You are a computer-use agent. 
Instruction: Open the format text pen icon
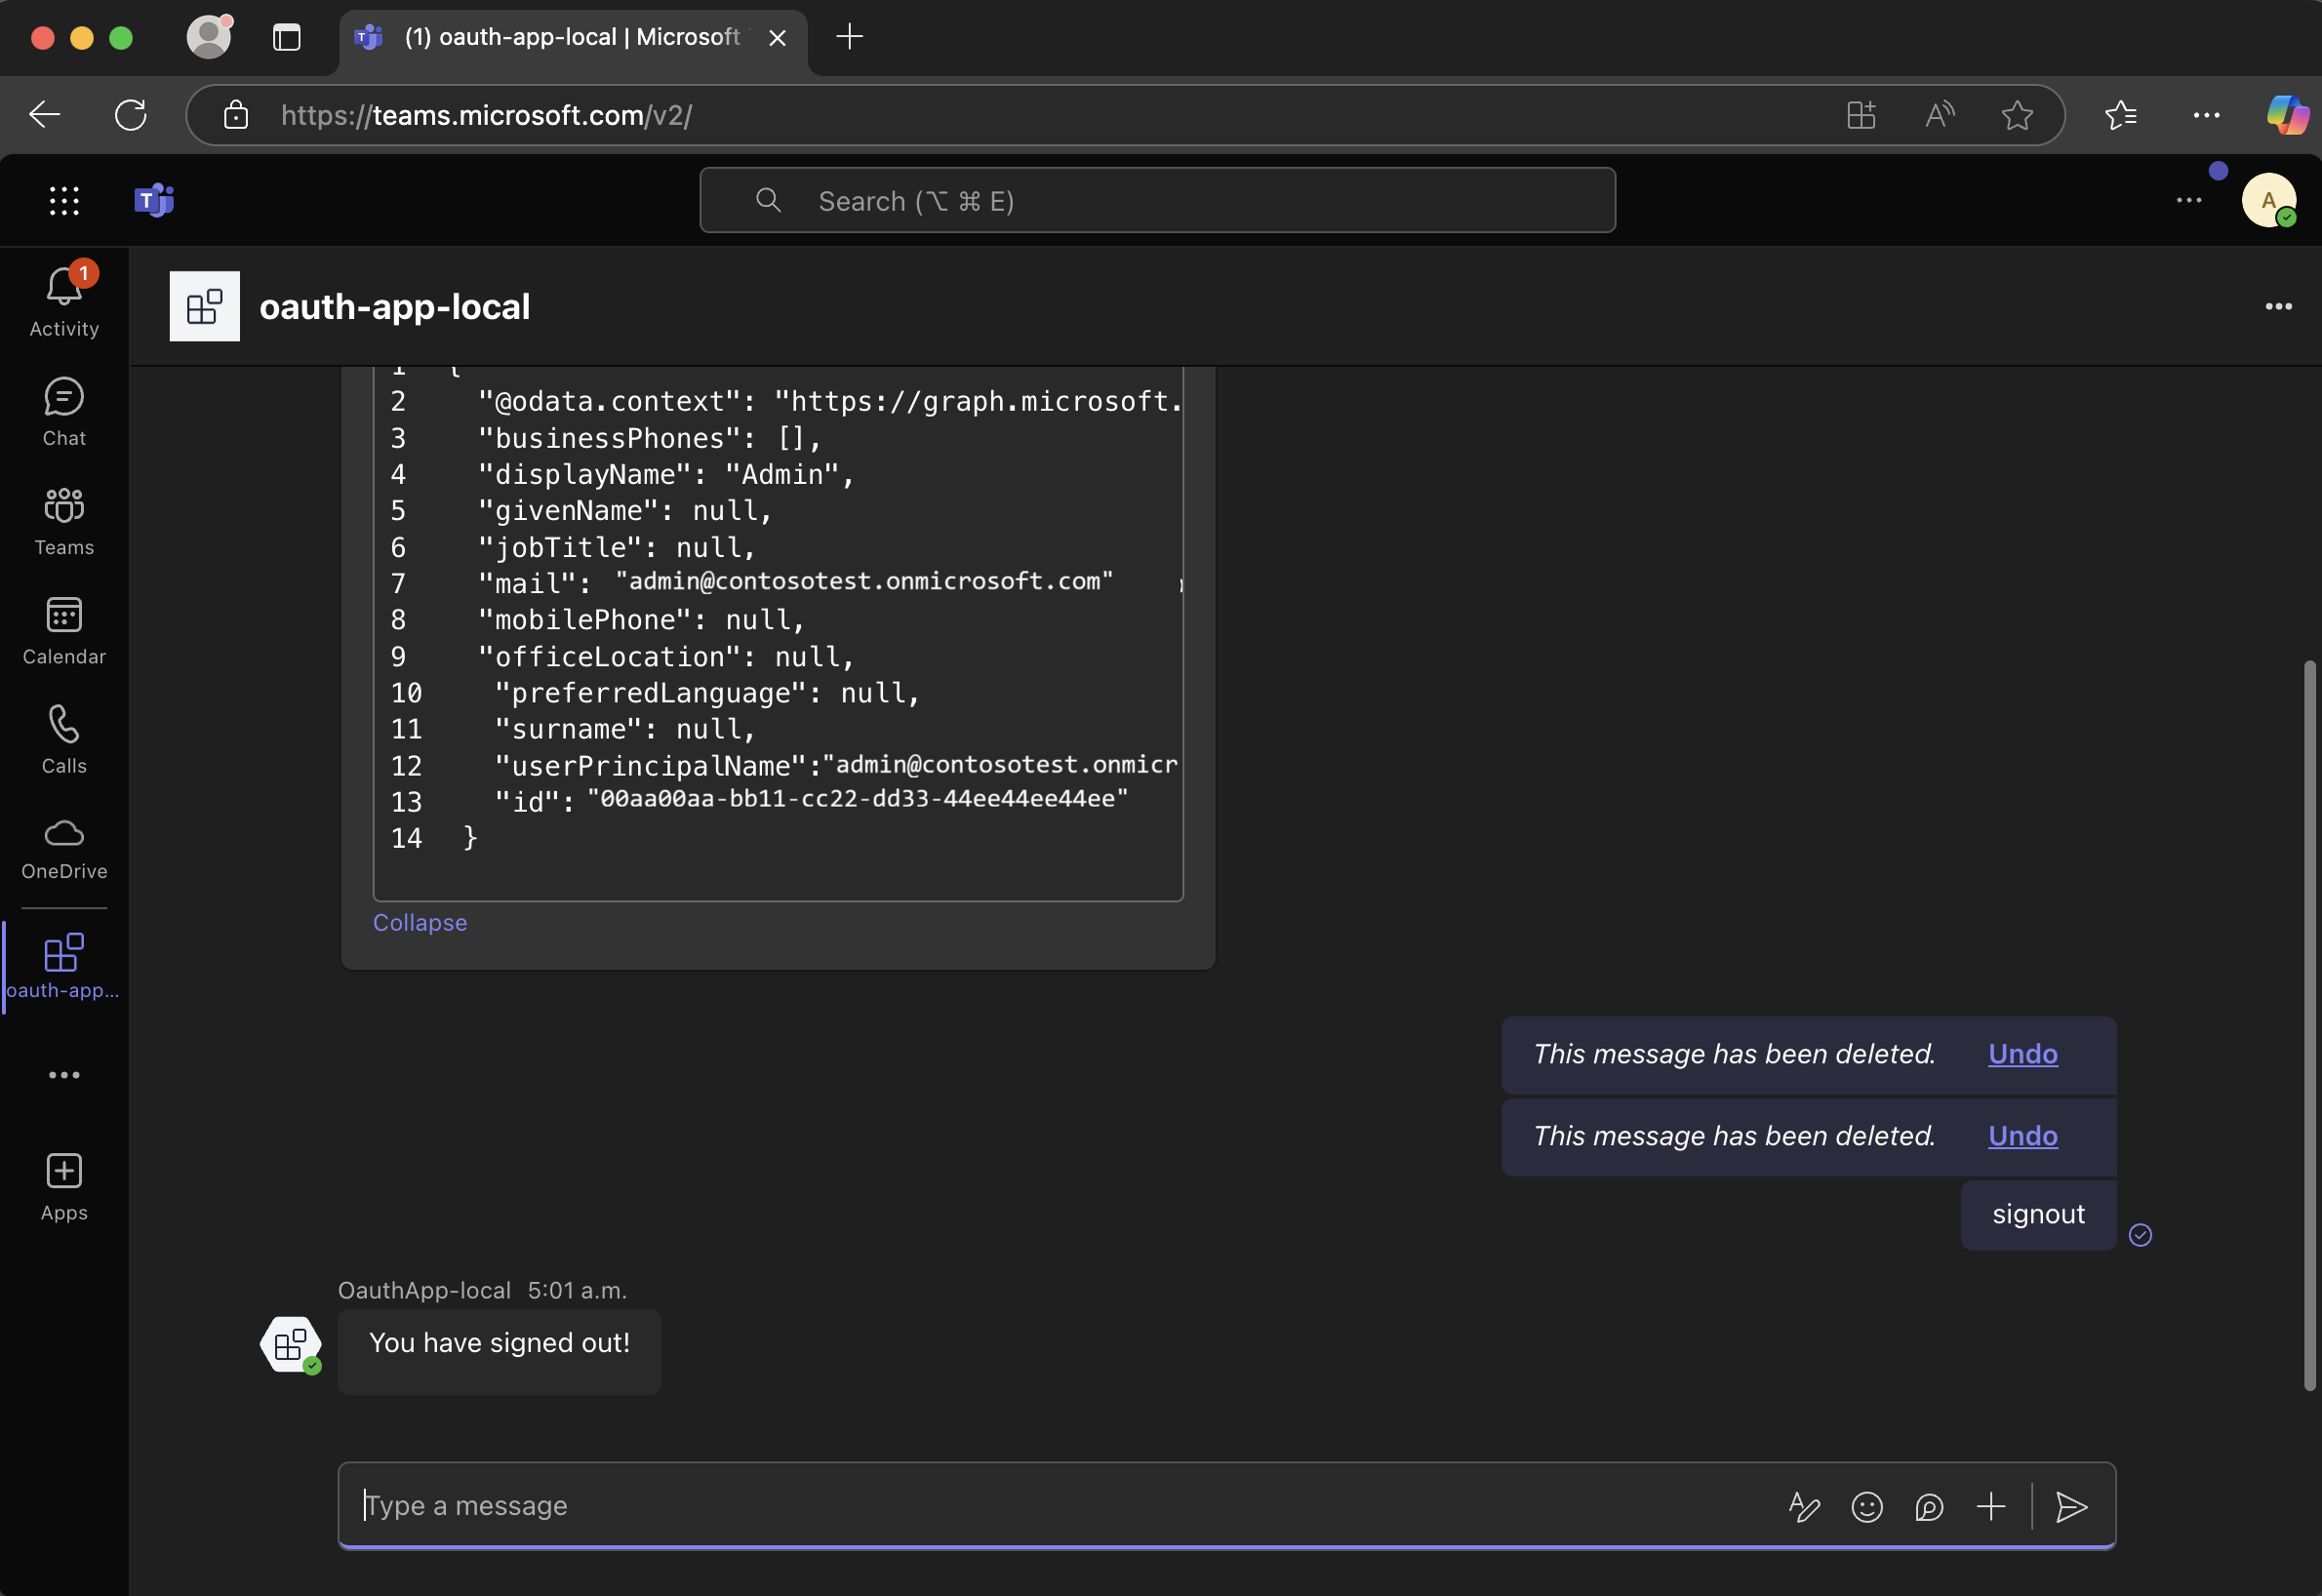[x=1804, y=1506]
